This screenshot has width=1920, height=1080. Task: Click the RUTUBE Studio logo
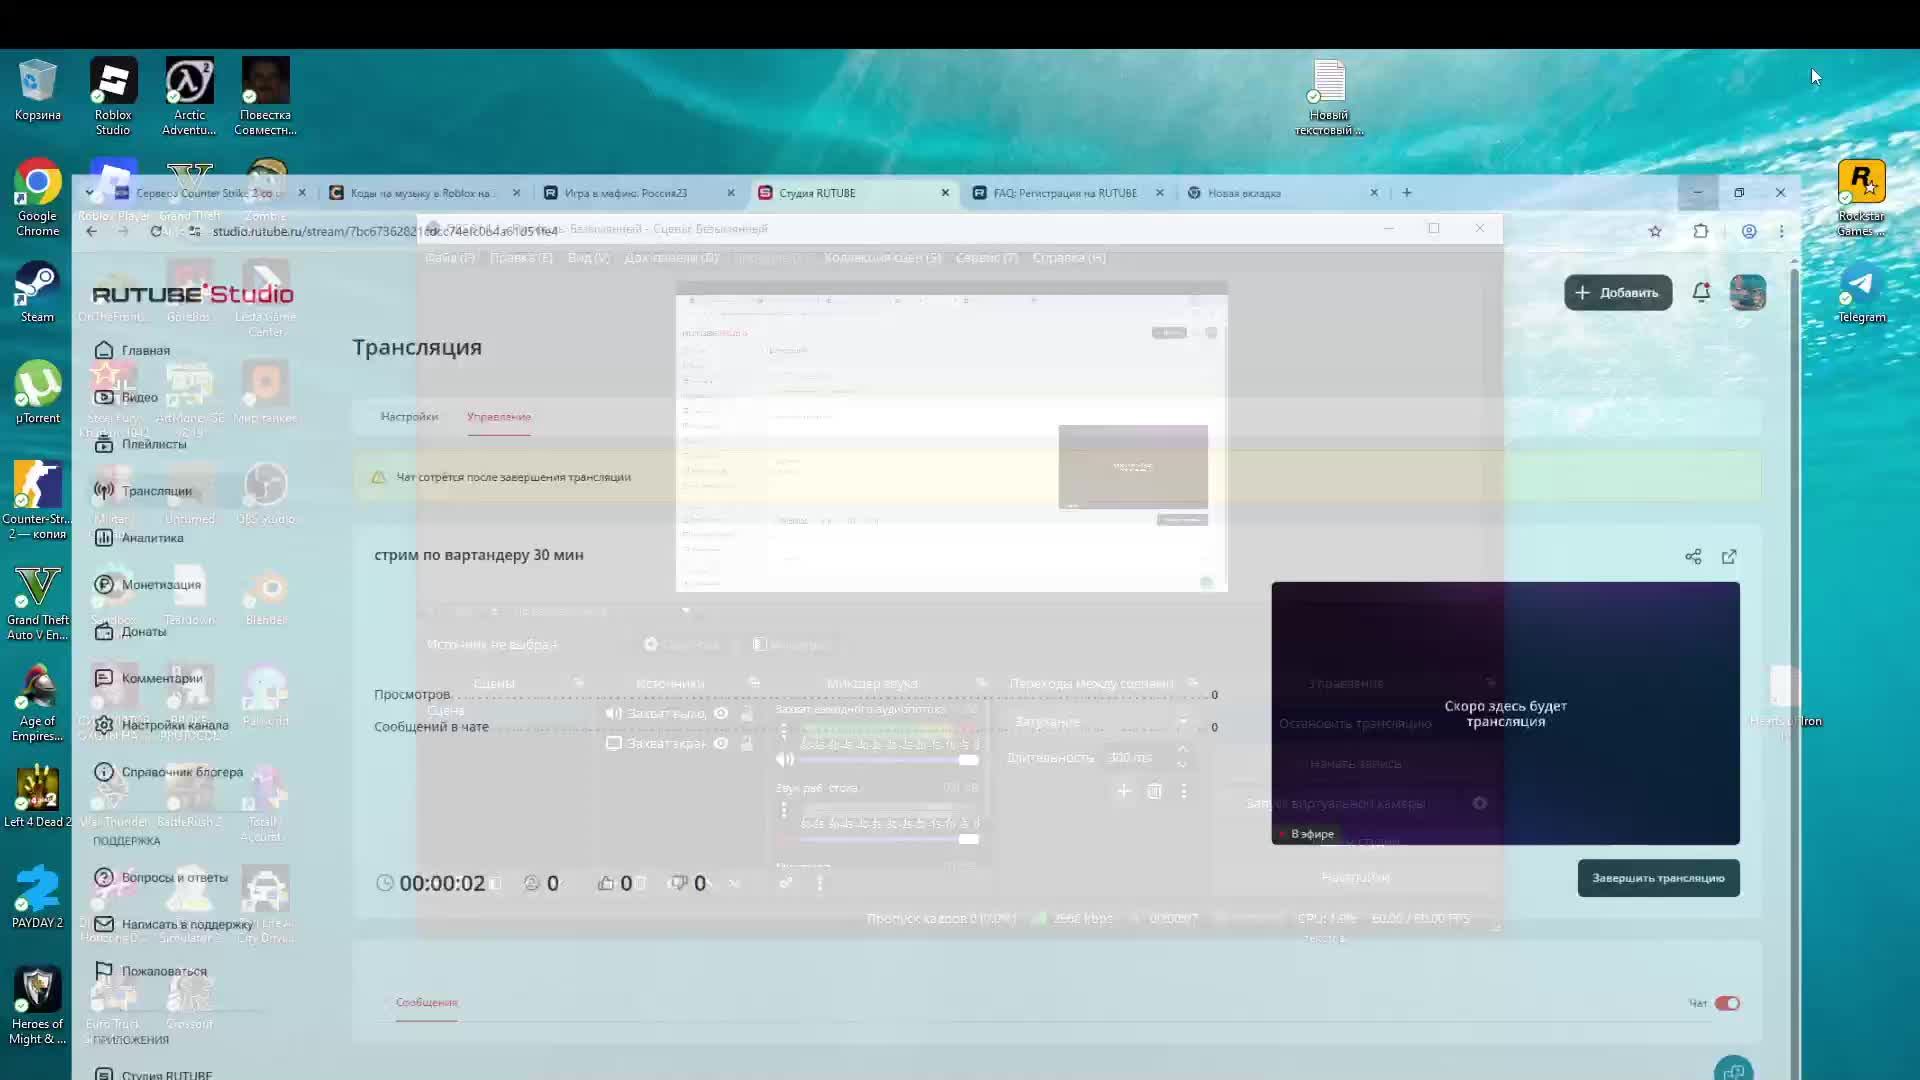(193, 294)
